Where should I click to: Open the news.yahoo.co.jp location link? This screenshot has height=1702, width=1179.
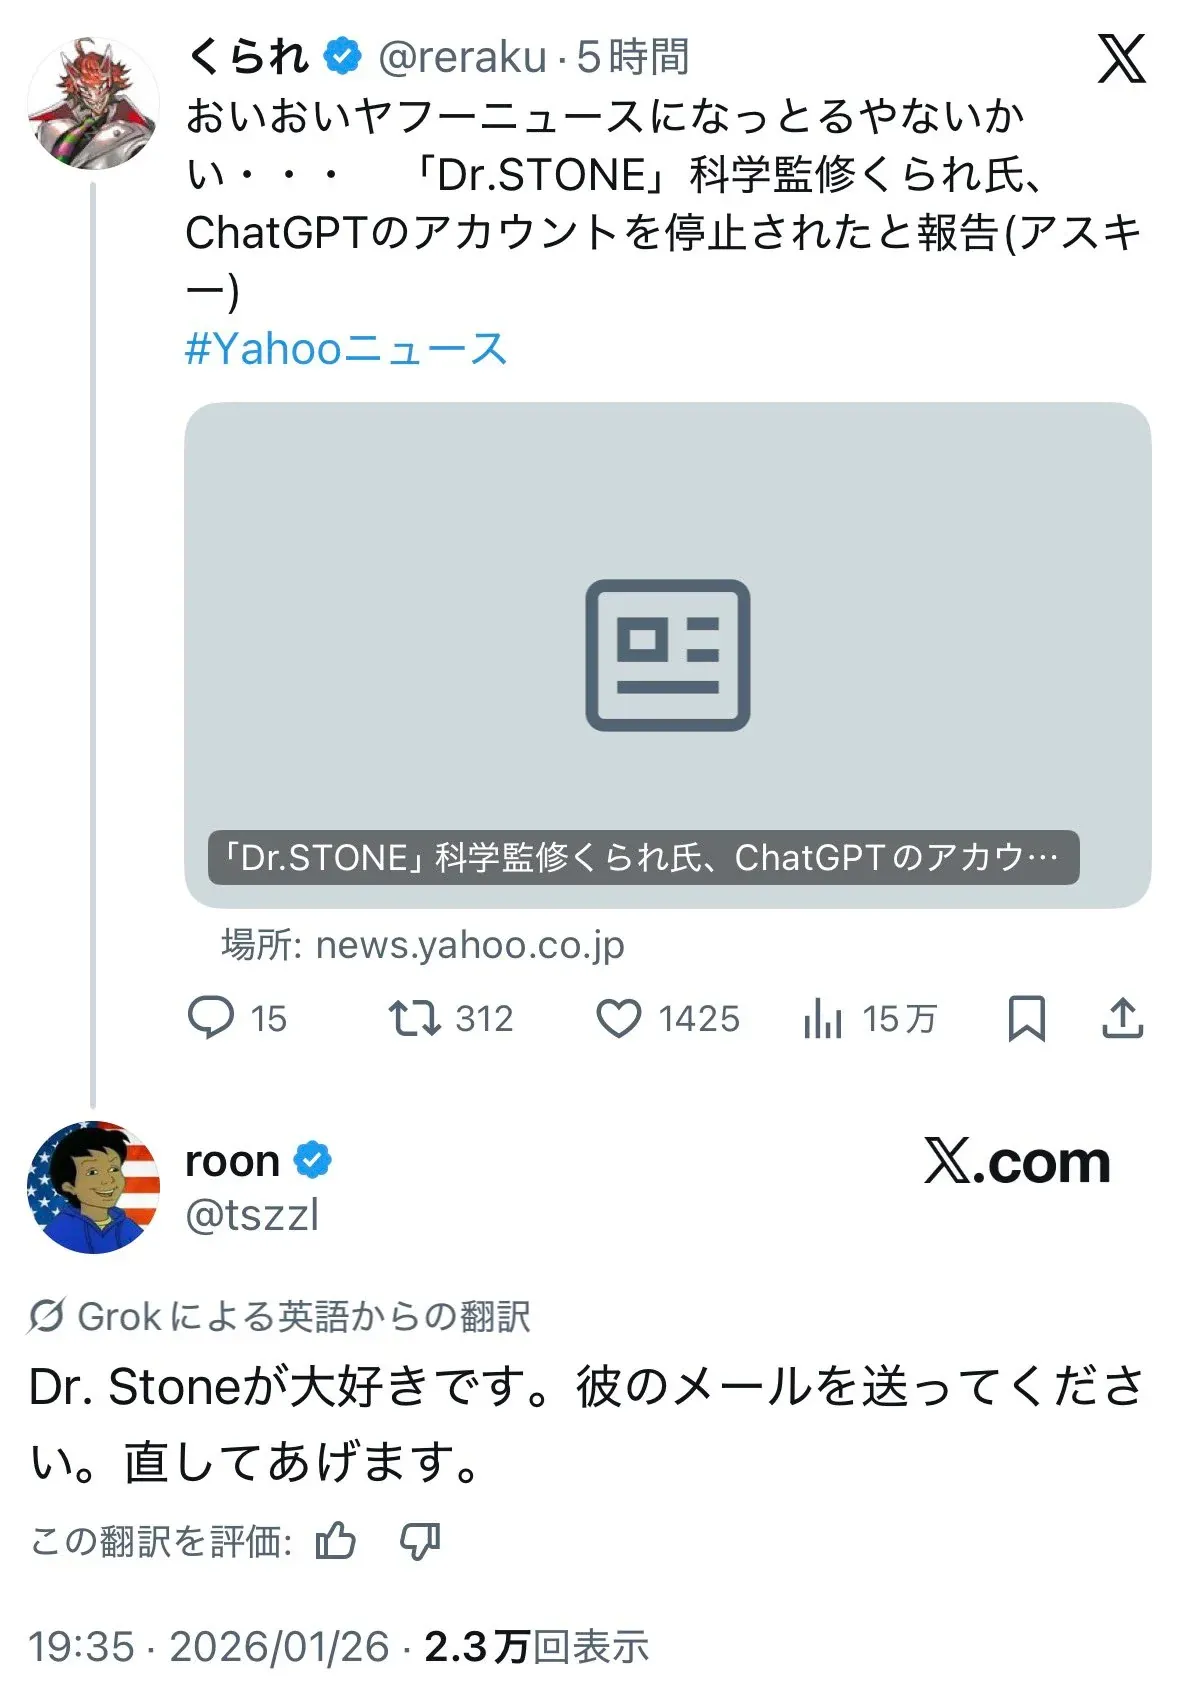tap(469, 945)
